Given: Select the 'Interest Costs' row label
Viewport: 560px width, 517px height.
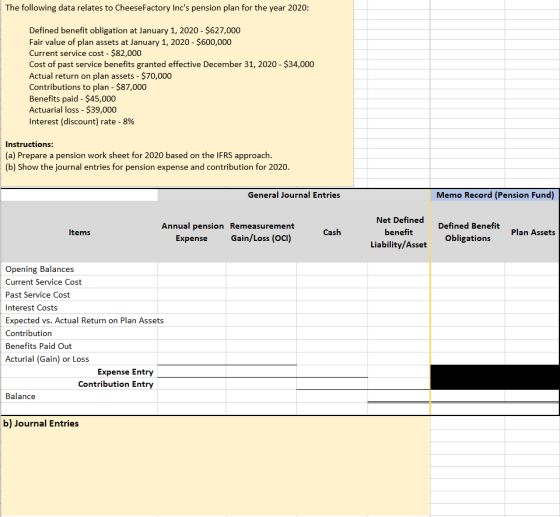Looking at the screenshot, I should tap(31, 307).
